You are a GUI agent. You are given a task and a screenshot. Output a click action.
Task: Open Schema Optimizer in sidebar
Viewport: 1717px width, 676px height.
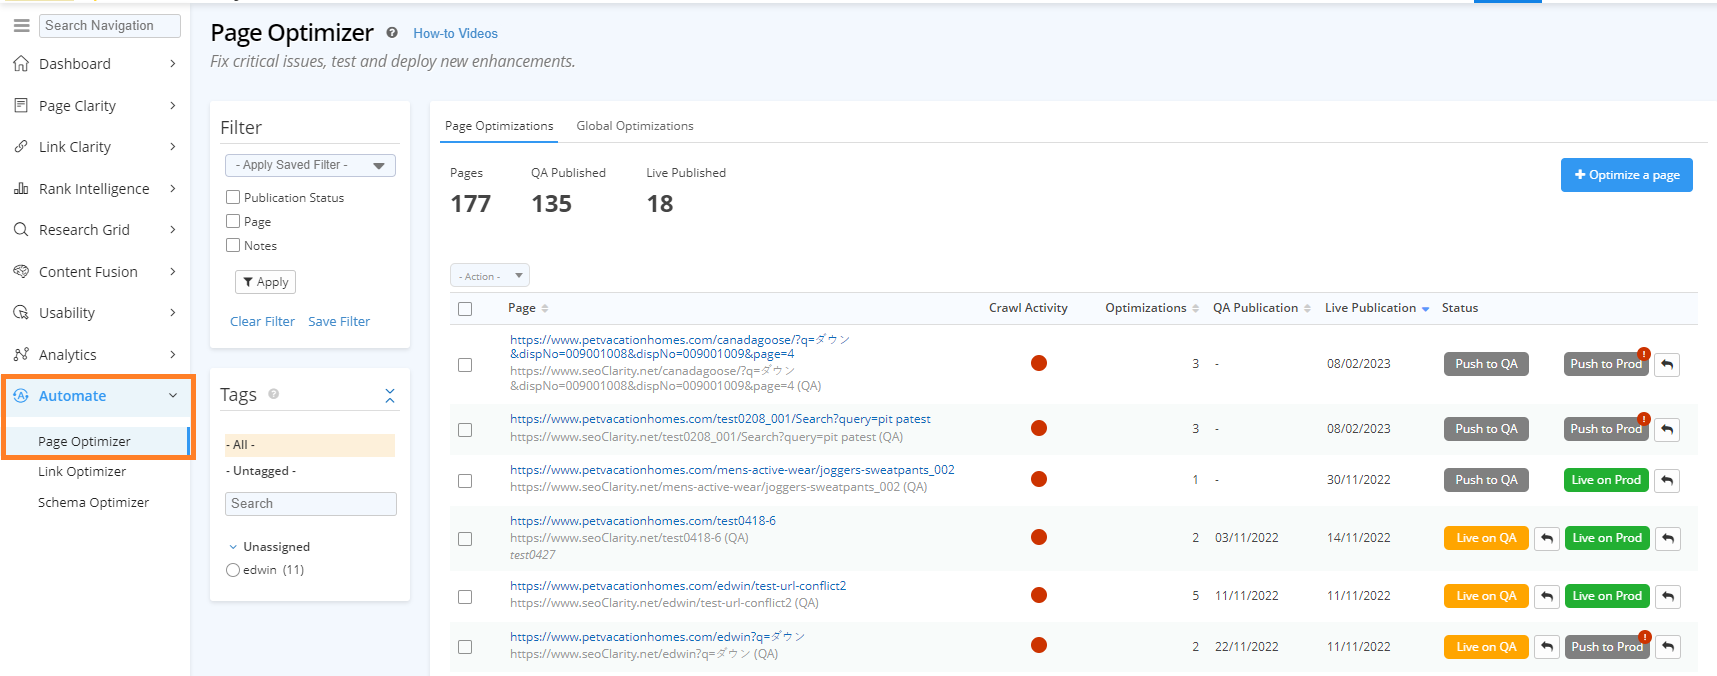(93, 503)
